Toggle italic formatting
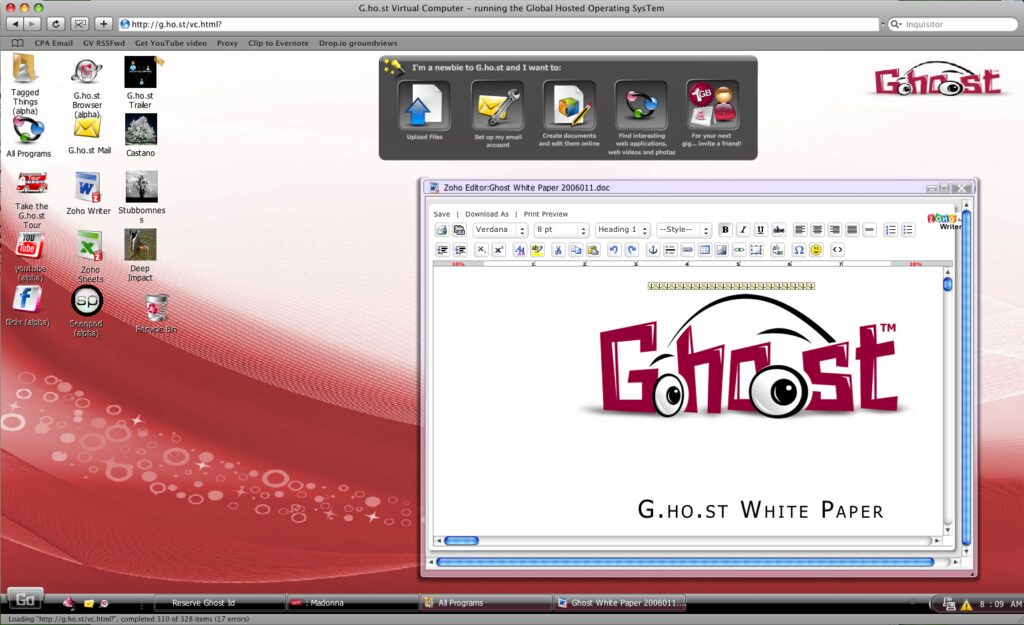 pos(743,230)
